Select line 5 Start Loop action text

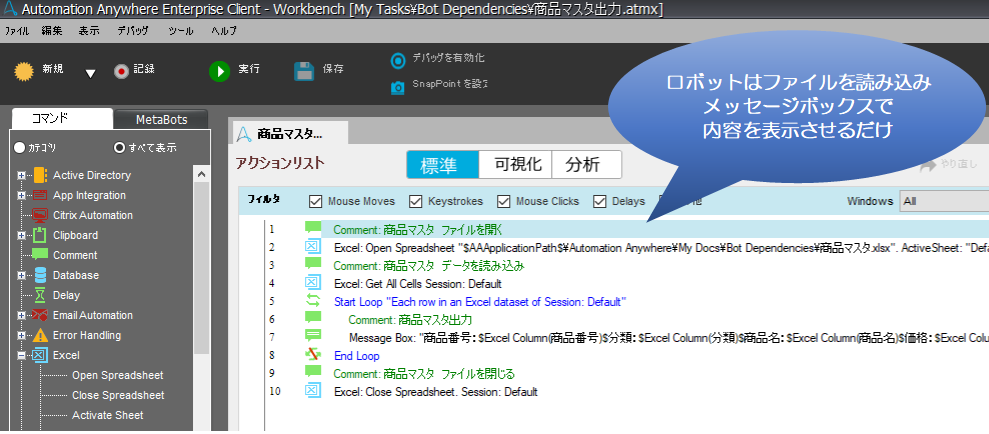tap(479, 302)
